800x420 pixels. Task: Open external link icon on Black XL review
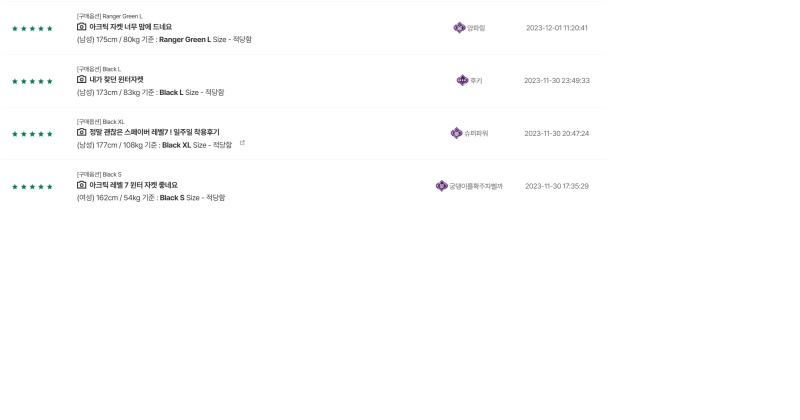[x=242, y=143]
